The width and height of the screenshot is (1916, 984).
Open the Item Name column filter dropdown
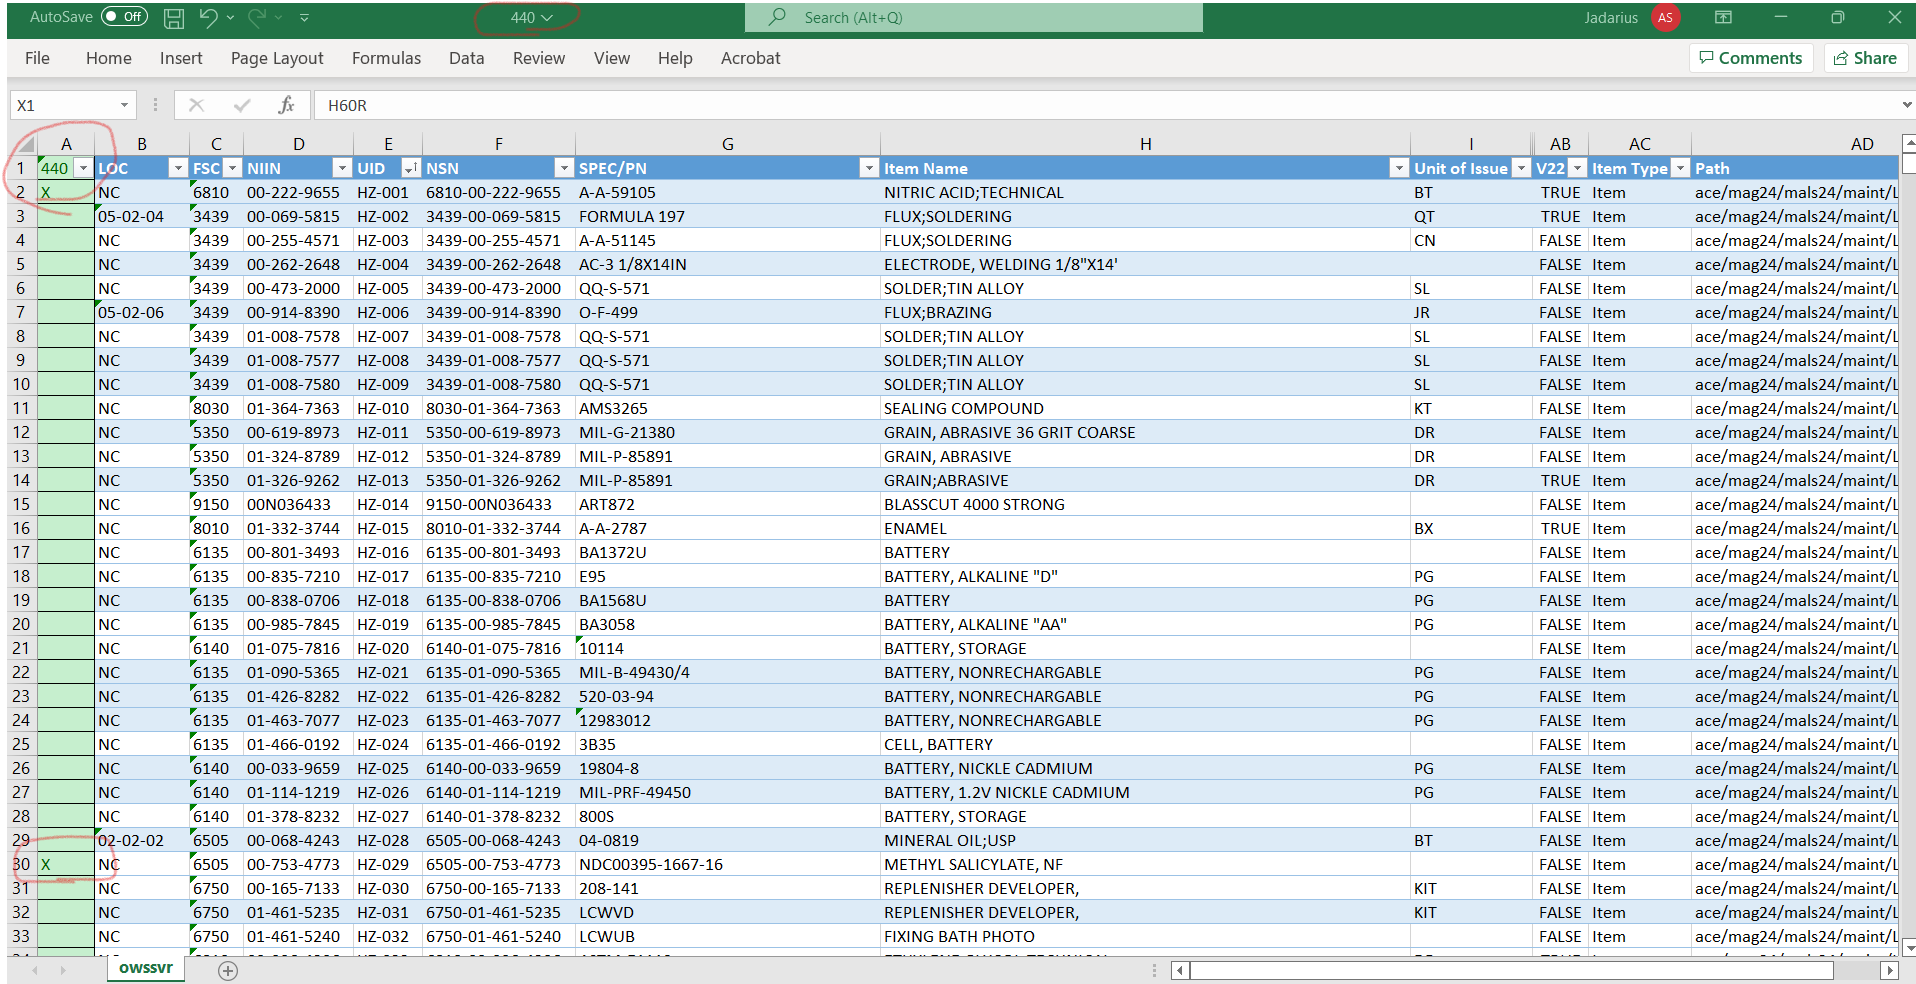[1398, 167]
